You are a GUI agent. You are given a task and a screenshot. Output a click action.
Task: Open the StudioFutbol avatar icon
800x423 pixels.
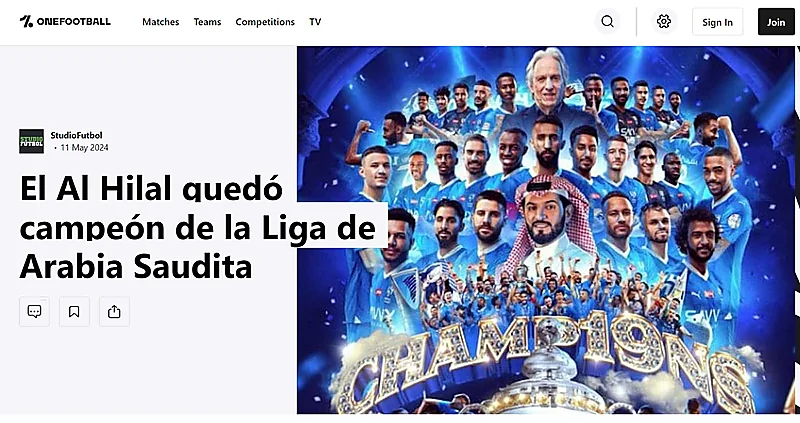tap(32, 141)
